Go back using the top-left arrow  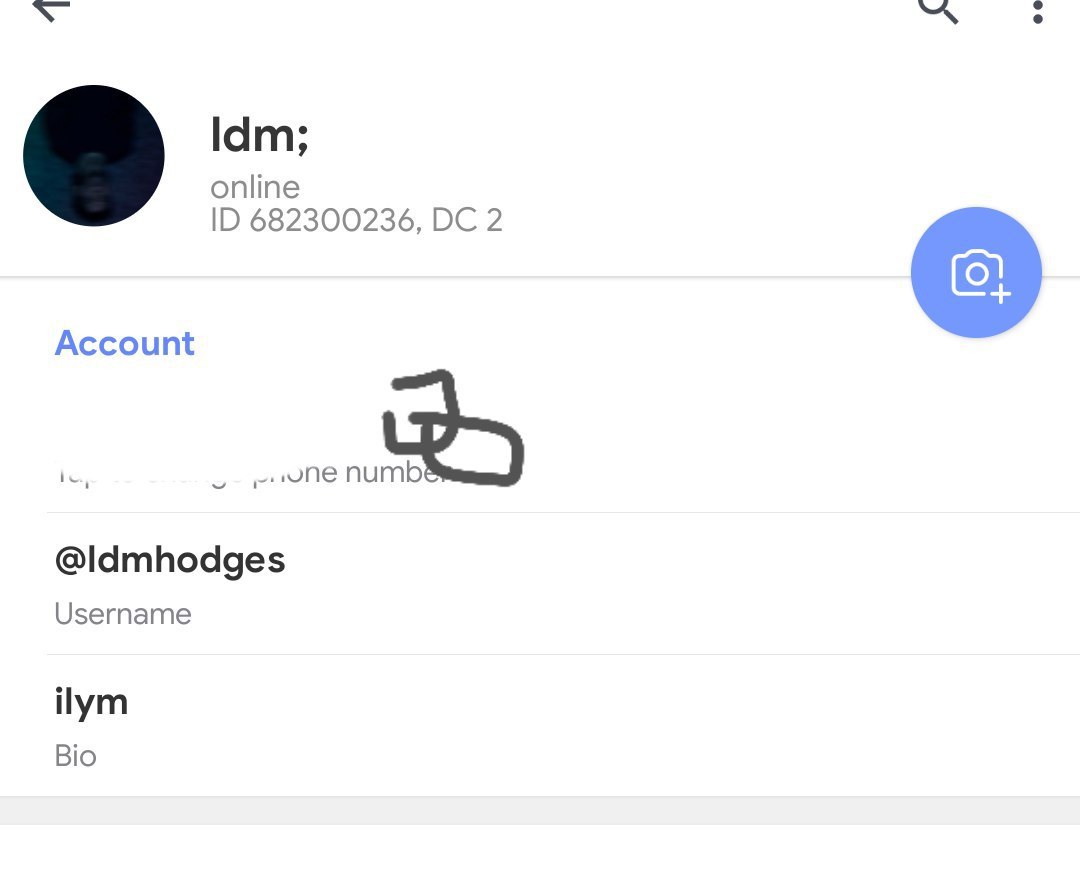pos(51,8)
